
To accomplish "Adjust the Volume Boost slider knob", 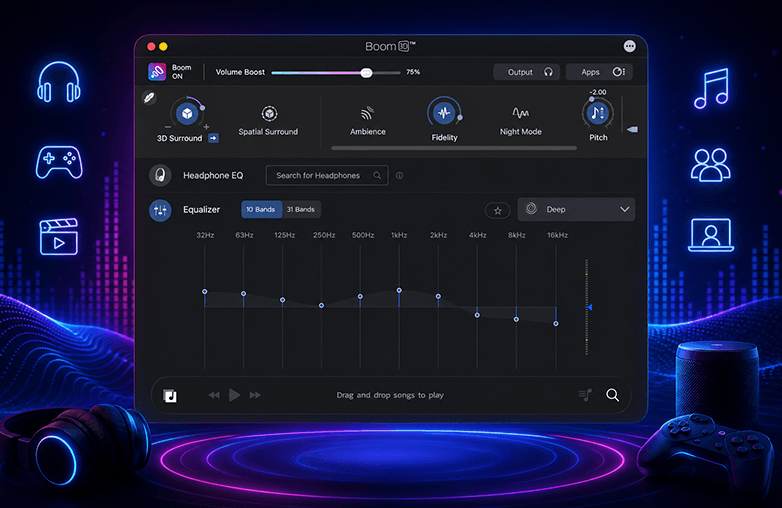I will 367,73.
